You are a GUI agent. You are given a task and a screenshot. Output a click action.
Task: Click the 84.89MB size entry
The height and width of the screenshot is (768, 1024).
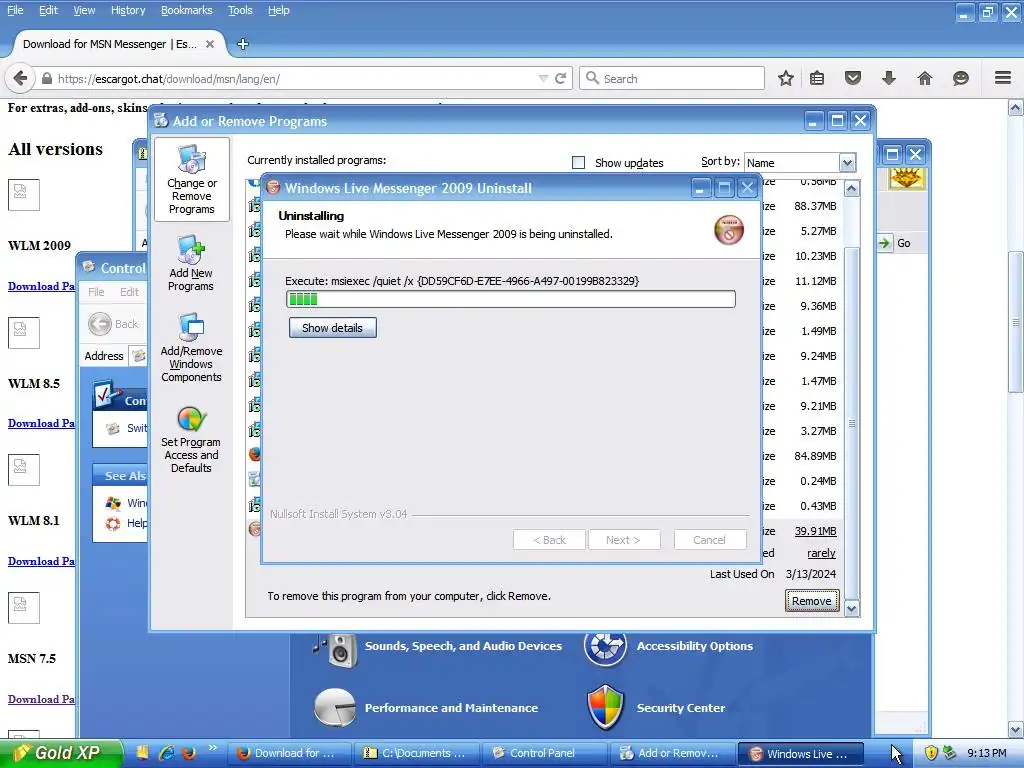tap(815, 456)
